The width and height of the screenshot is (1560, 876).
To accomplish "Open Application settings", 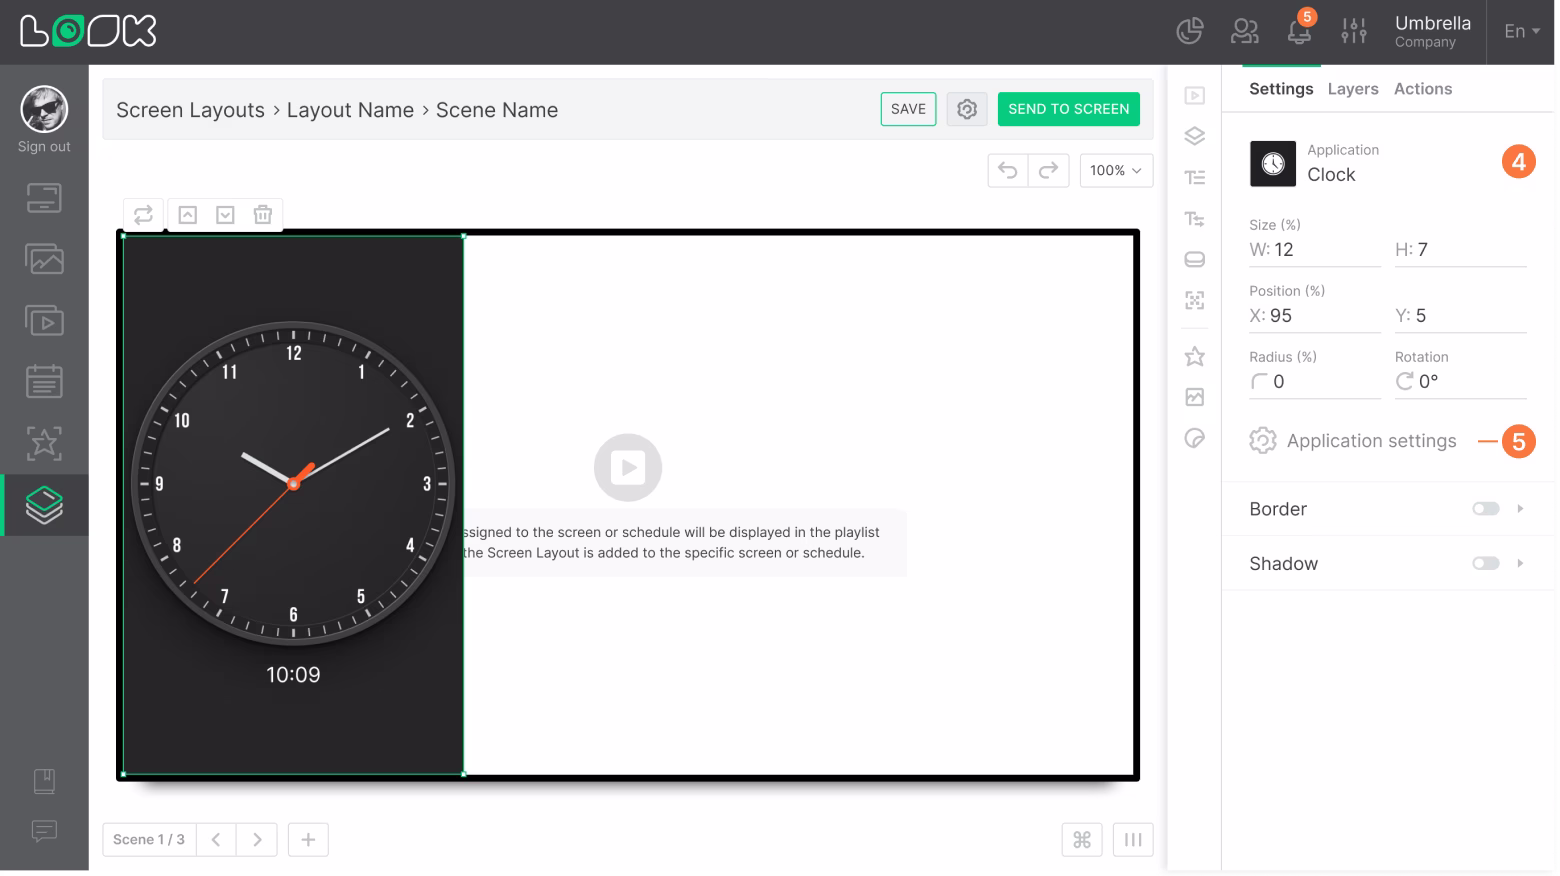I will coord(1353,441).
